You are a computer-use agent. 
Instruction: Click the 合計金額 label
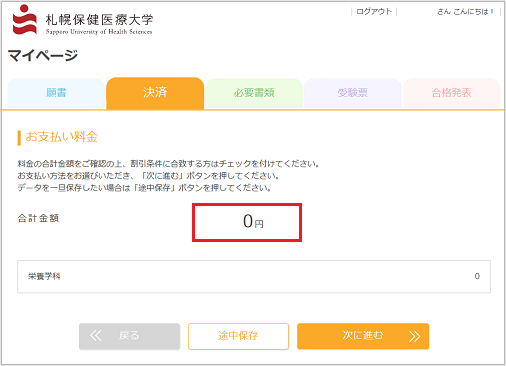click(x=38, y=219)
